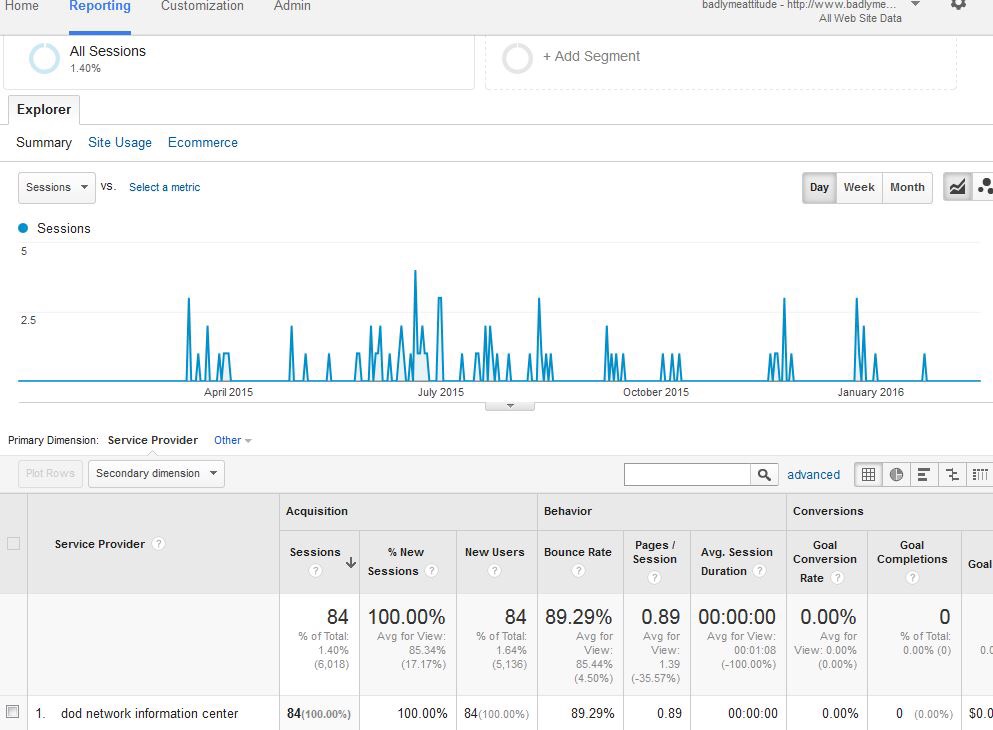Click the advanced filter link

coord(813,474)
